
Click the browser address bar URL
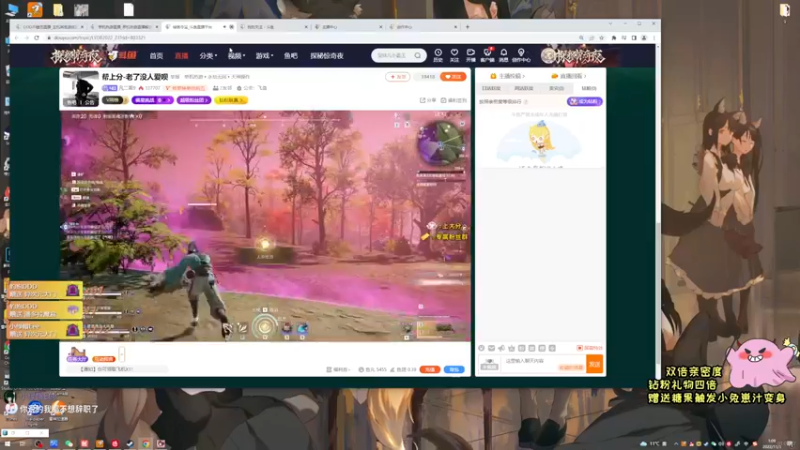click(100, 38)
